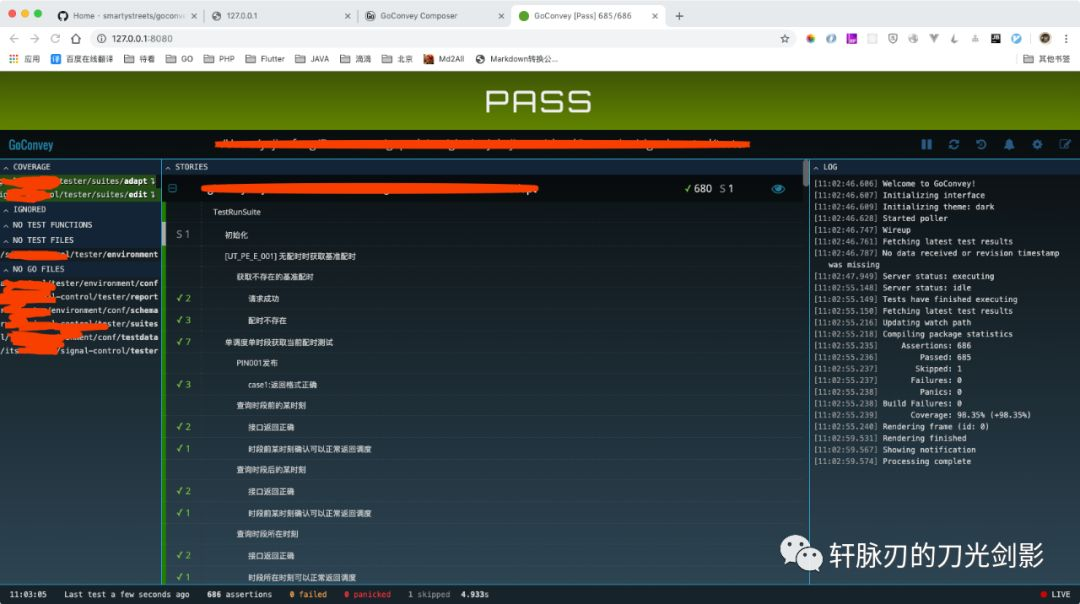Open the Markdown转换 bookmark

click(516, 59)
